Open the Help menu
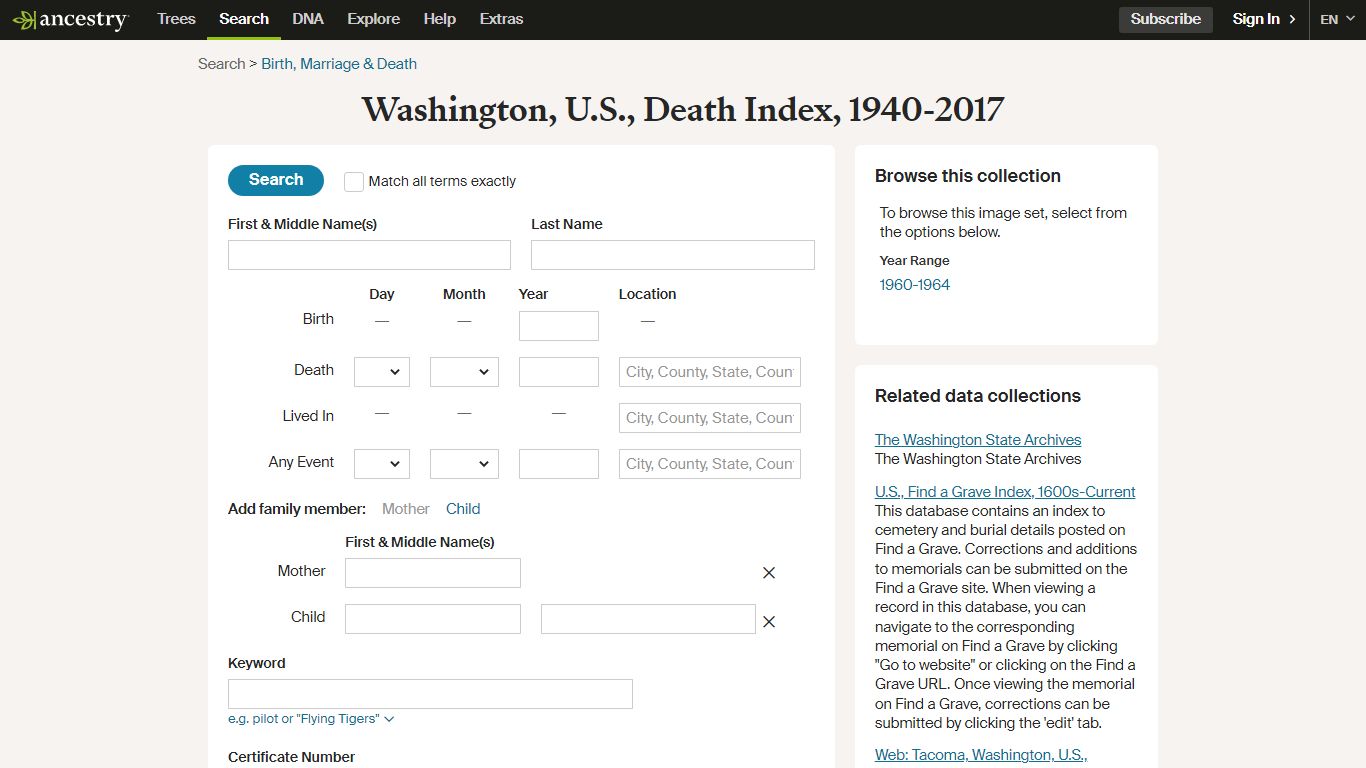1366x768 pixels. tap(439, 19)
